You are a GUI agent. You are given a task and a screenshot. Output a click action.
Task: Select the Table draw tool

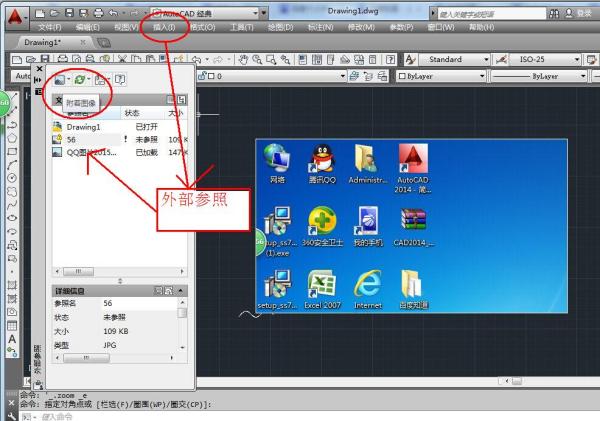click(x=12, y=326)
